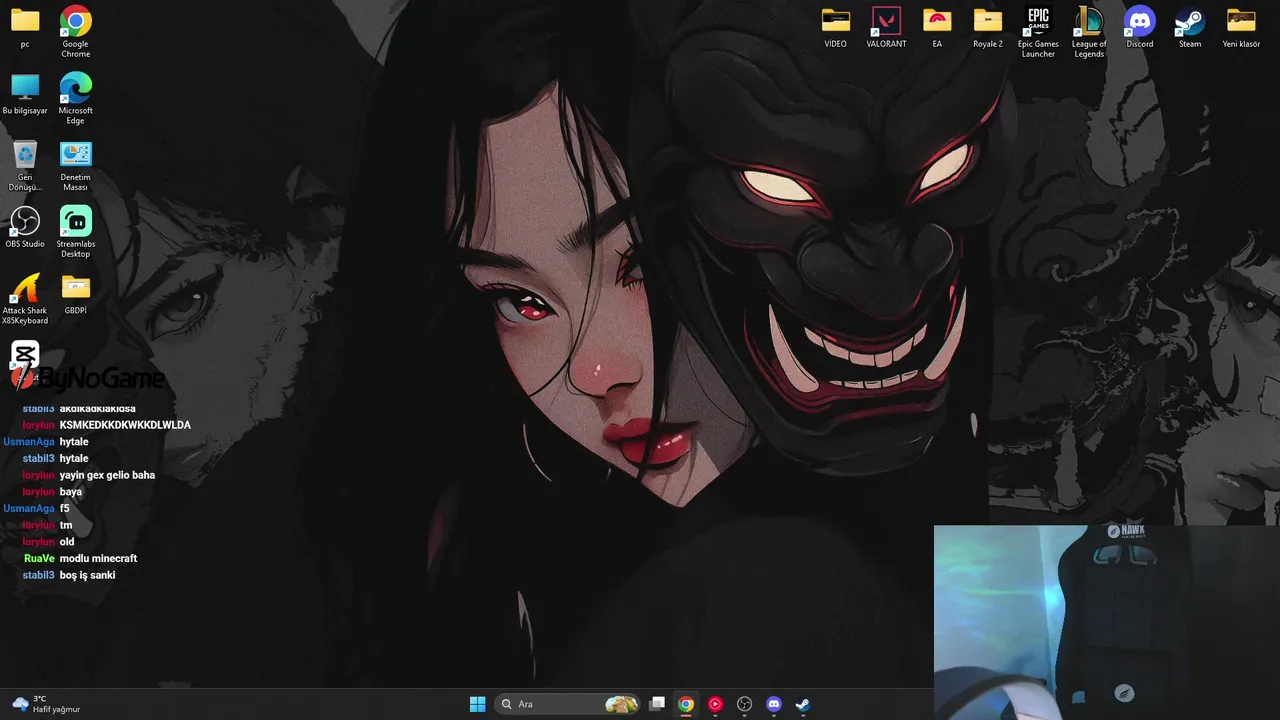Select Attack Shark X85Keyboard shortcut
This screenshot has width=1280, height=720.
(x=25, y=299)
